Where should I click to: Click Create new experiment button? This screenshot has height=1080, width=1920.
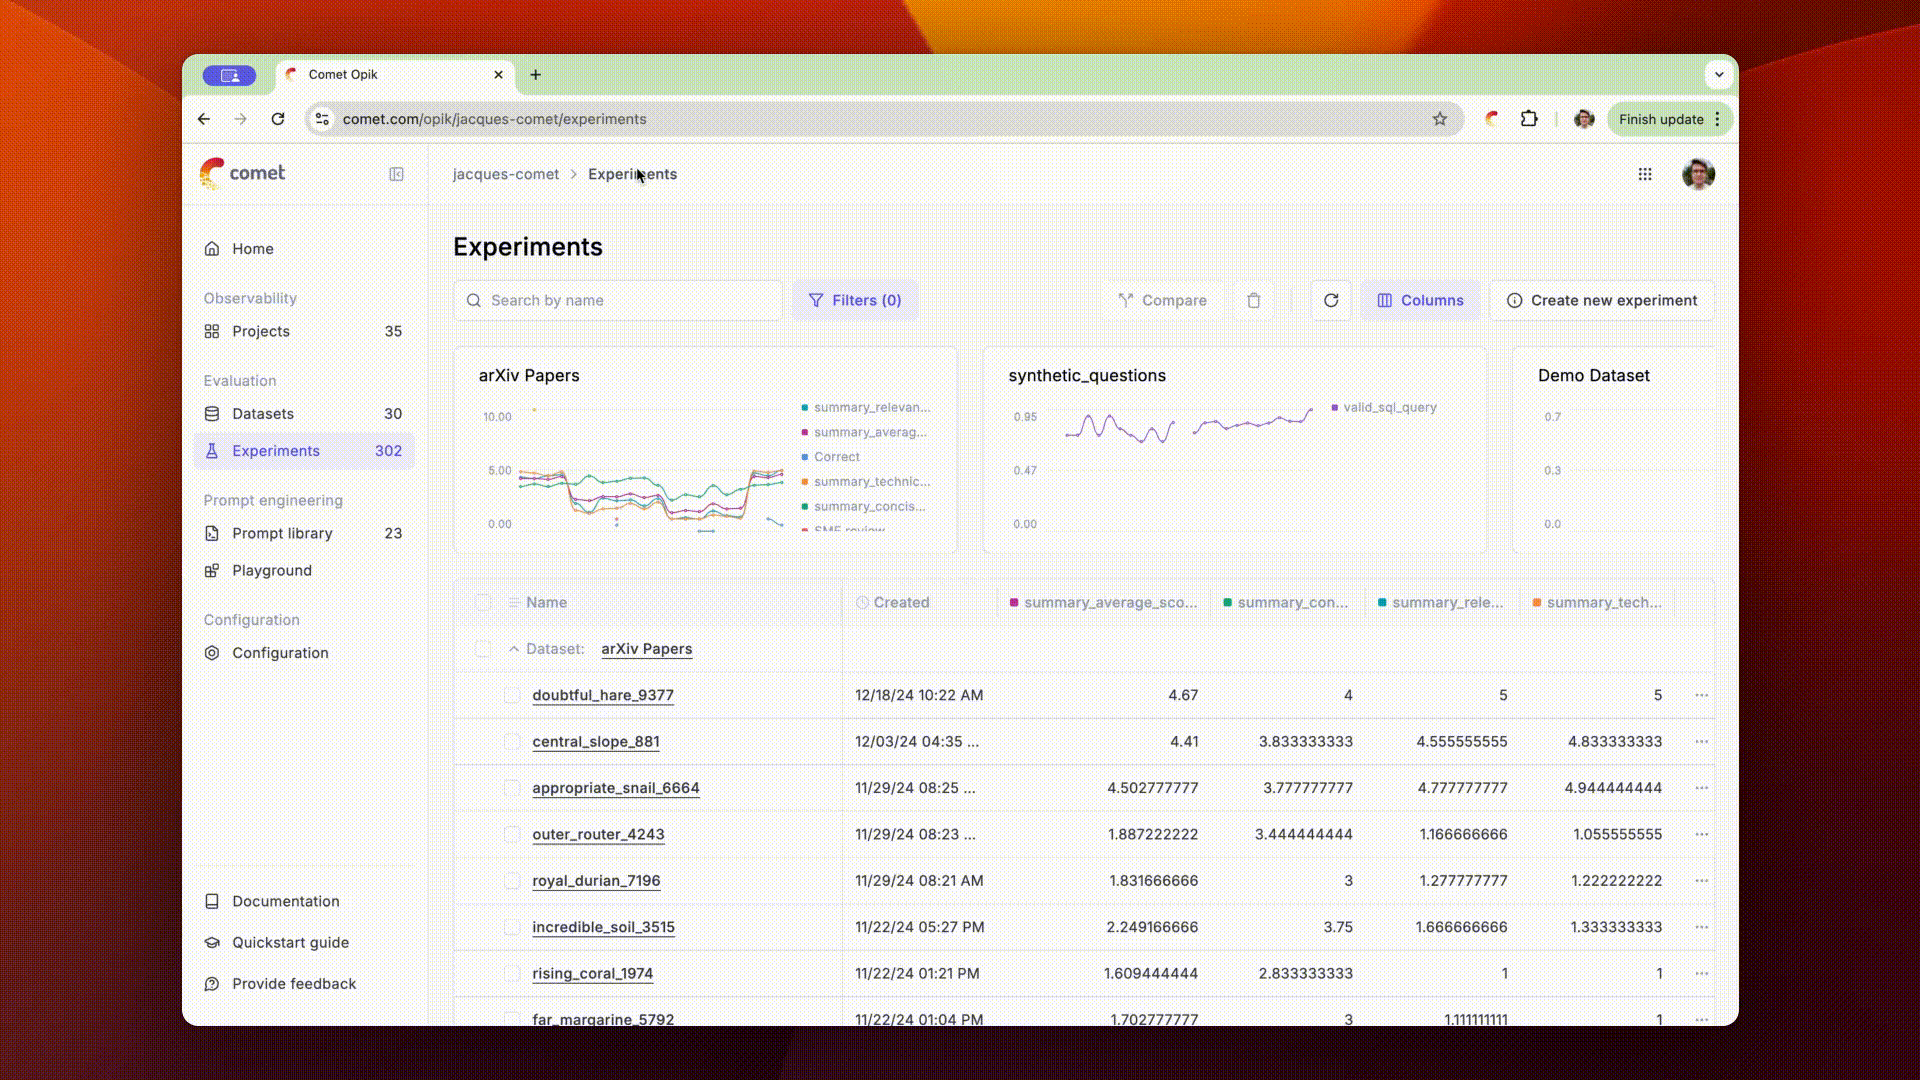[1602, 299]
